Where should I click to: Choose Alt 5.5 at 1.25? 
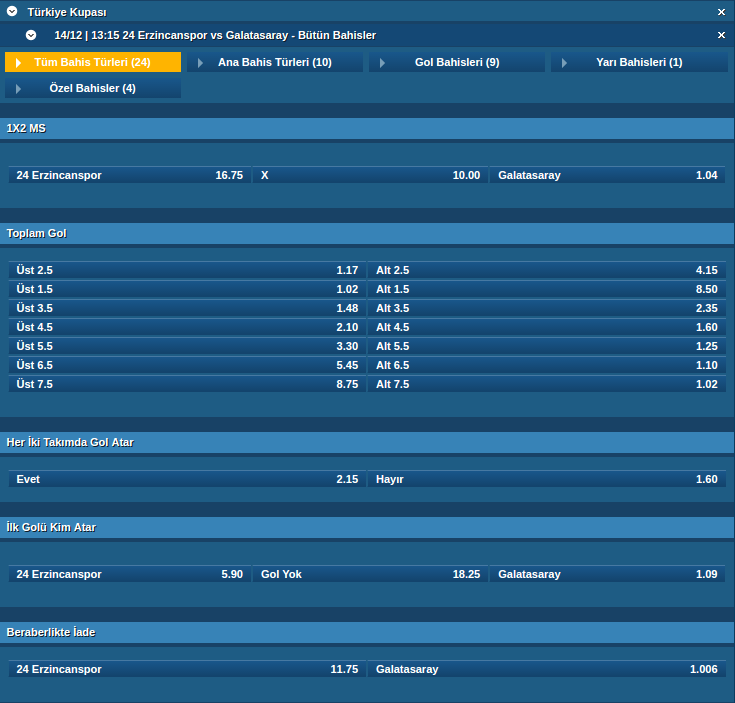pyautogui.click(x=547, y=346)
